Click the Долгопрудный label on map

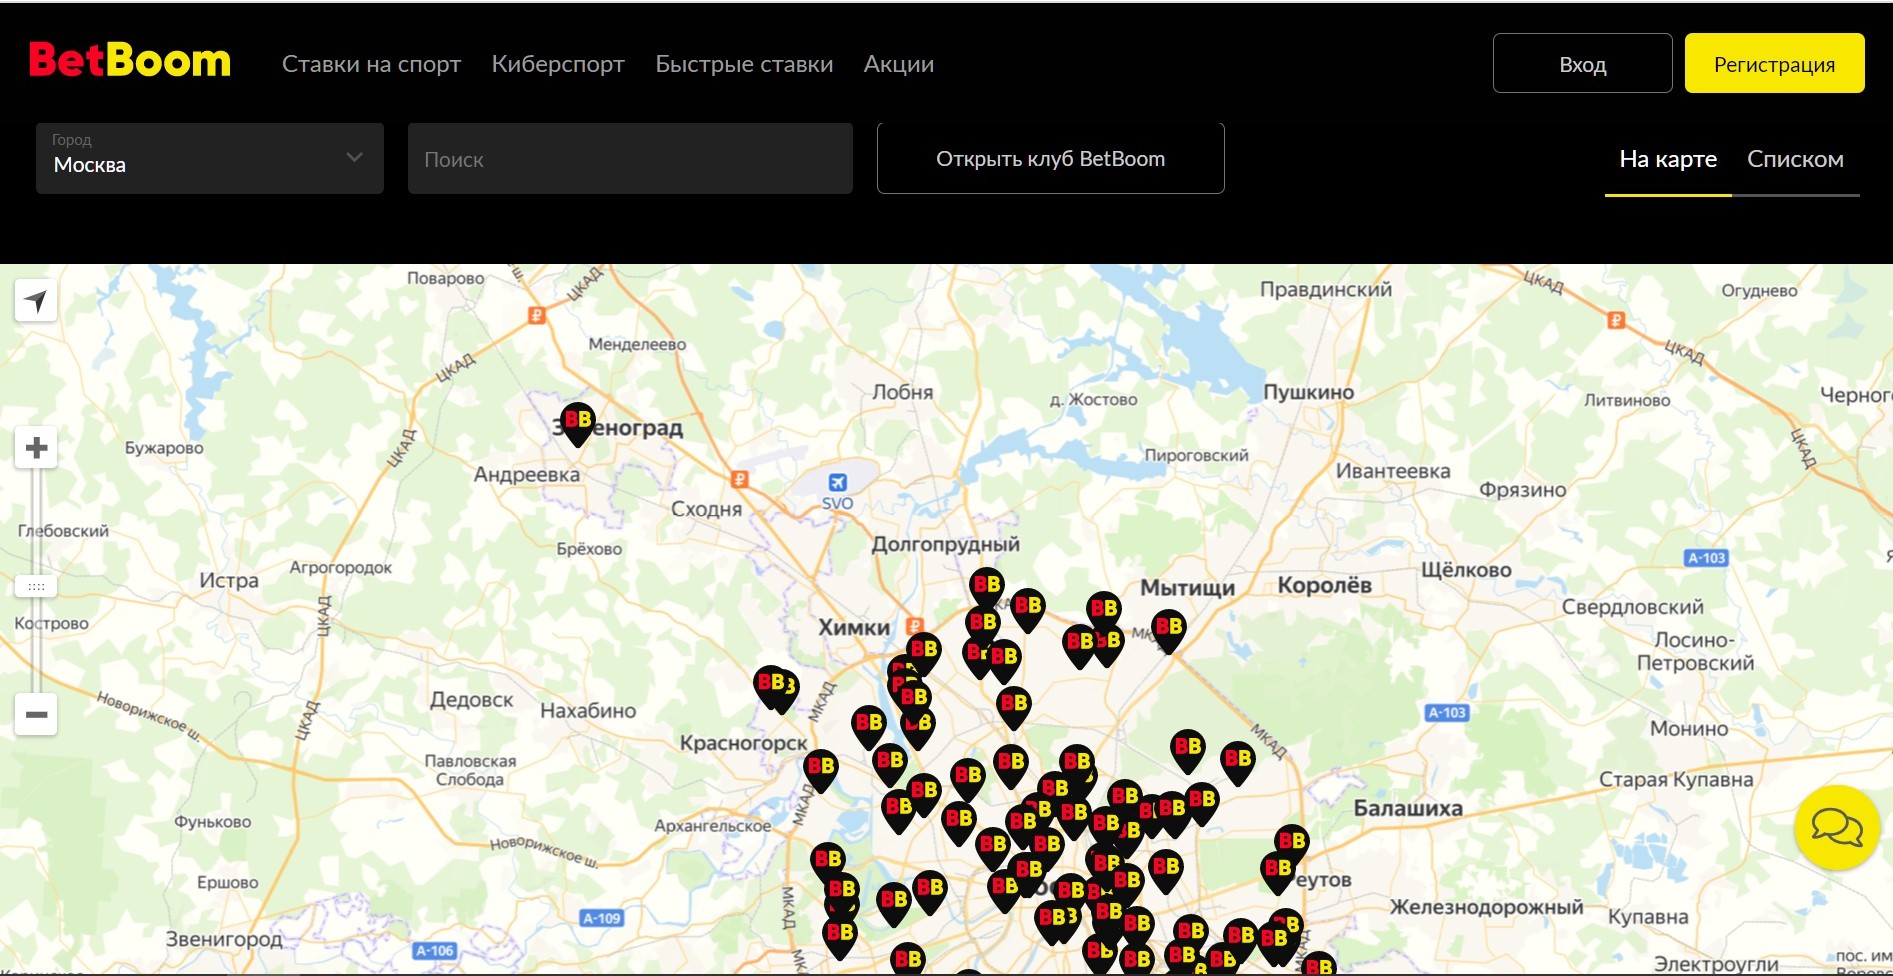[x=945, y=544]
